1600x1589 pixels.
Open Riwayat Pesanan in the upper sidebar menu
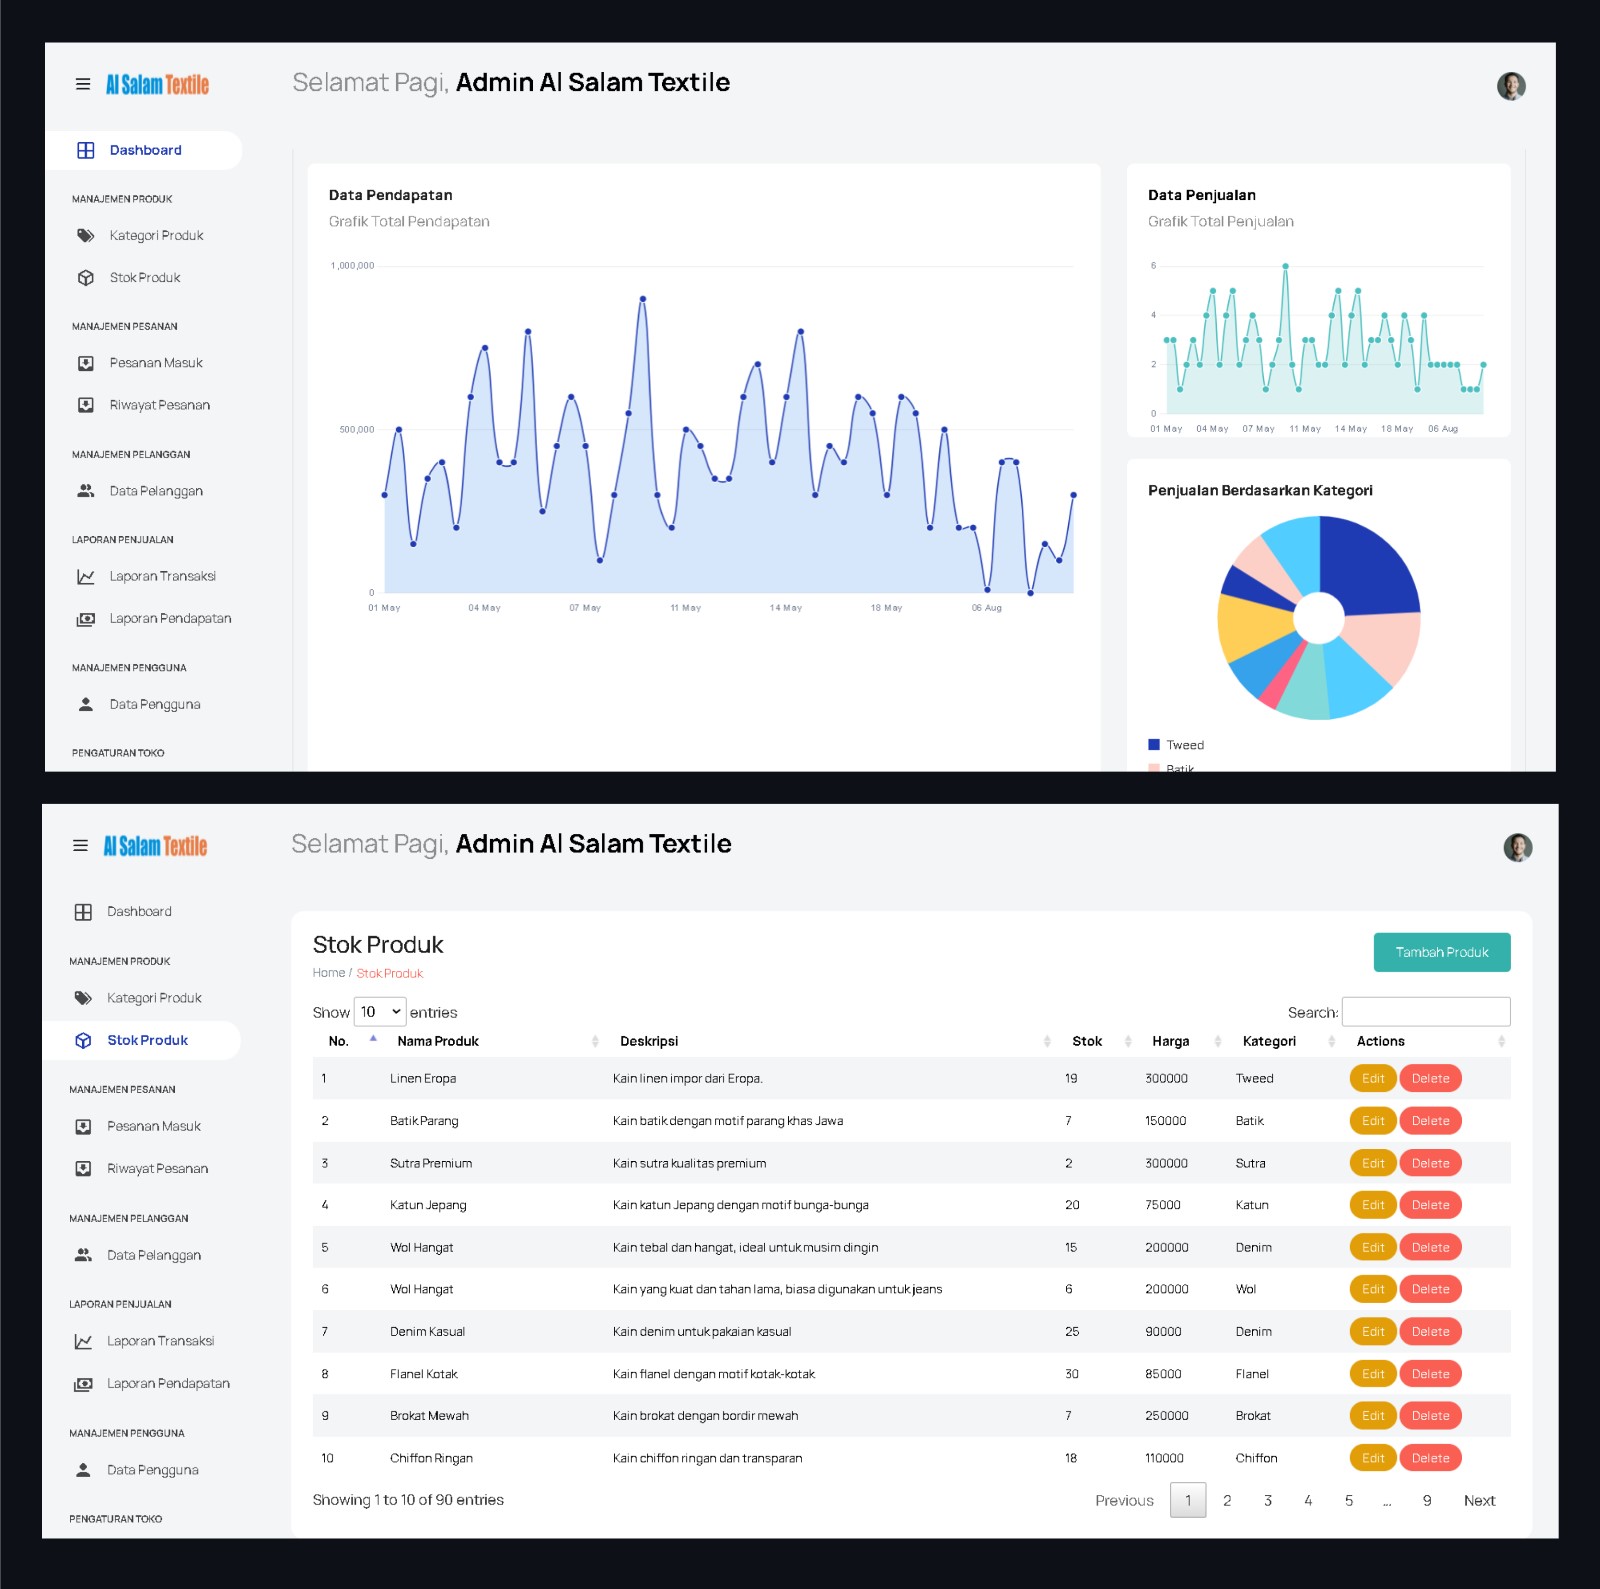pyautogui.click(x=159, y=405)
